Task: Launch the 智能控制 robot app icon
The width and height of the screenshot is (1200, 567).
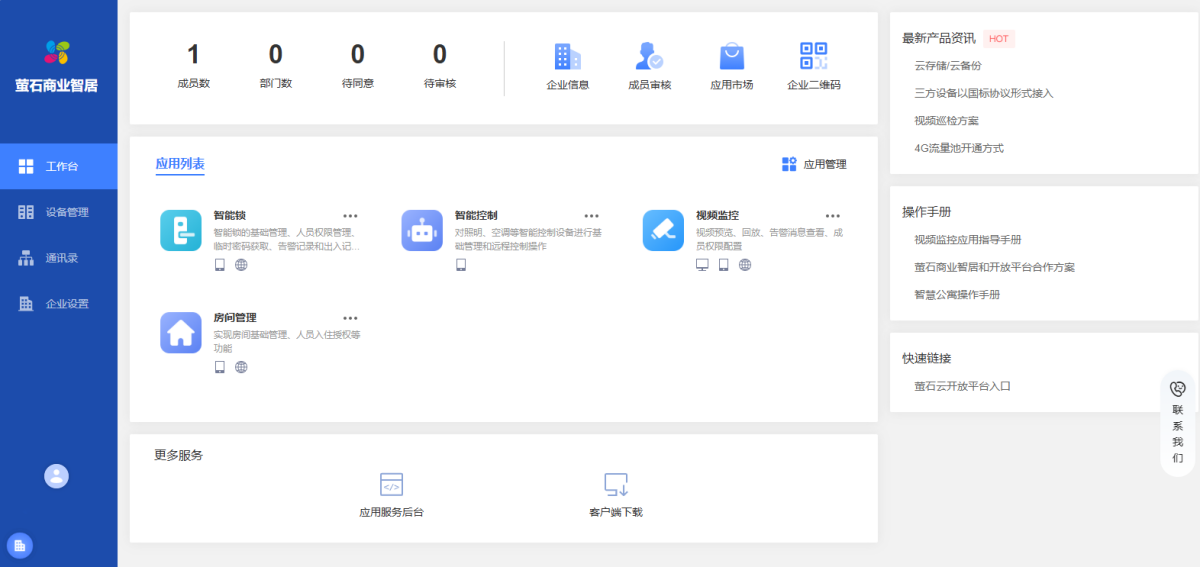Action: tap(422, 230)
